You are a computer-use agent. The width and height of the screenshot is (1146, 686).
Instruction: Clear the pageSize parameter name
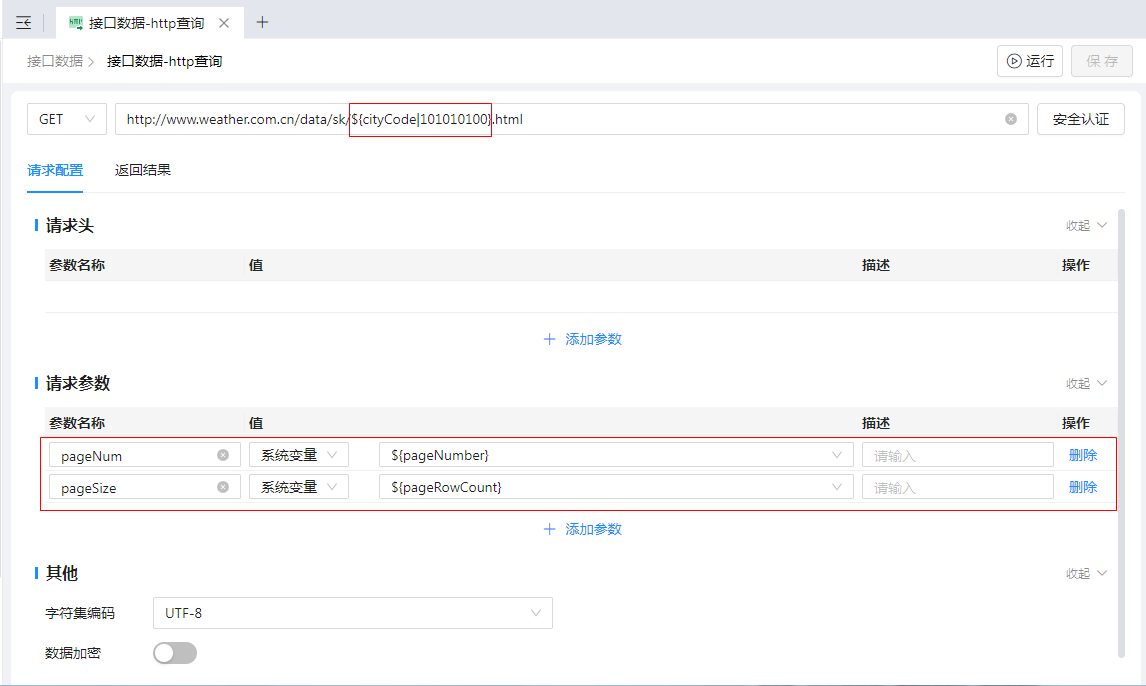[223, 487]
